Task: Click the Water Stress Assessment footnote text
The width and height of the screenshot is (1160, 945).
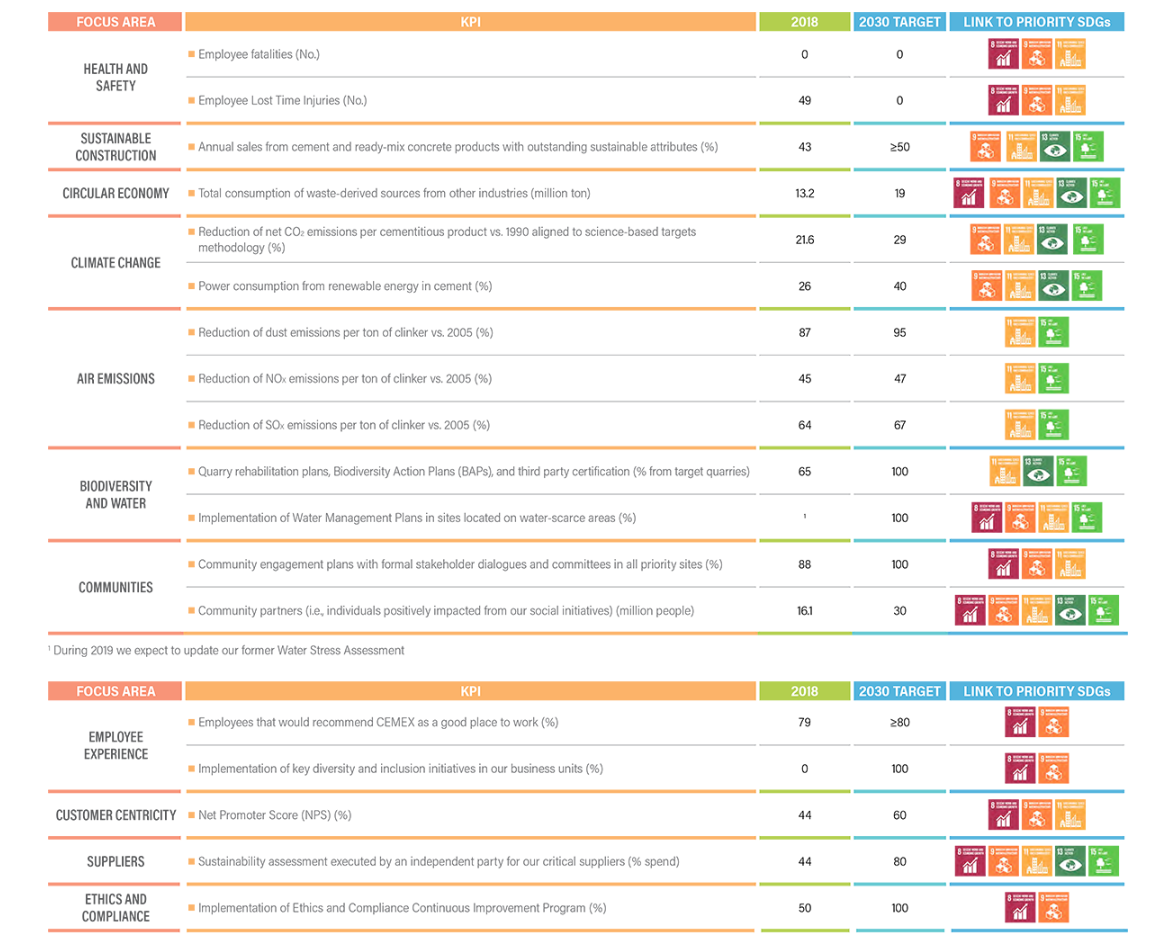Action: [229, 650]
